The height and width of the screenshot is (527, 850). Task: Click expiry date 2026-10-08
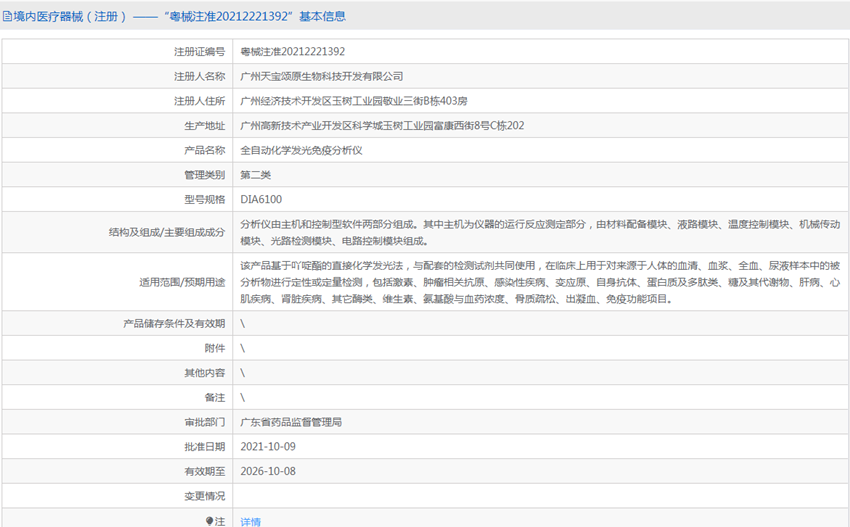pos(268,471)
